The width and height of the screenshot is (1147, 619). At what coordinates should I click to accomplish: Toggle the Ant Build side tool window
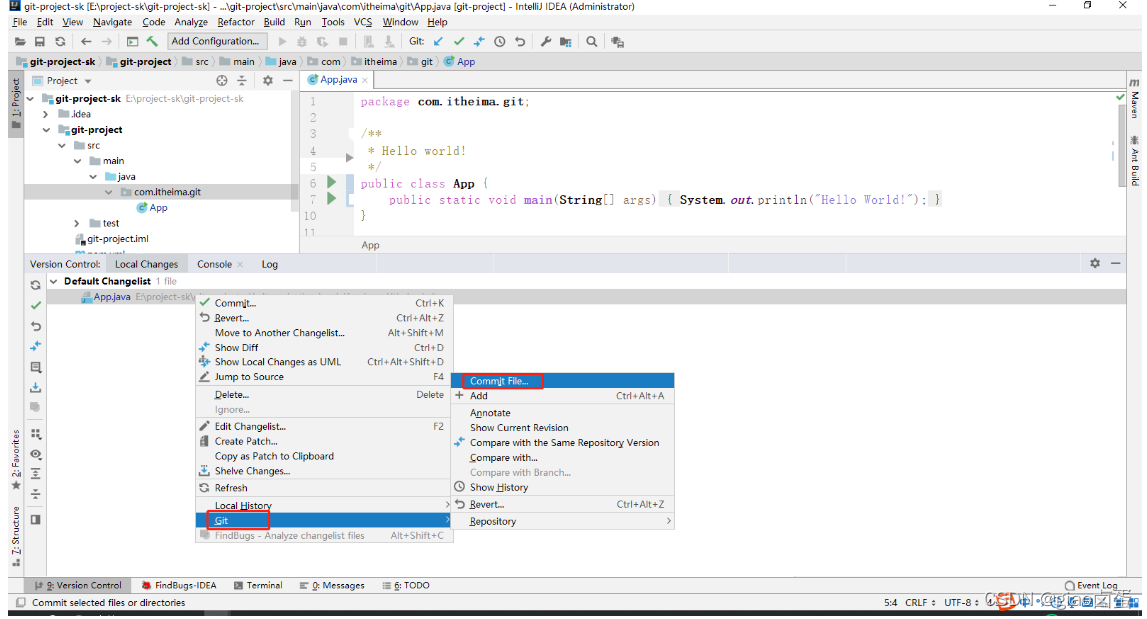(x=1135, y=161)
